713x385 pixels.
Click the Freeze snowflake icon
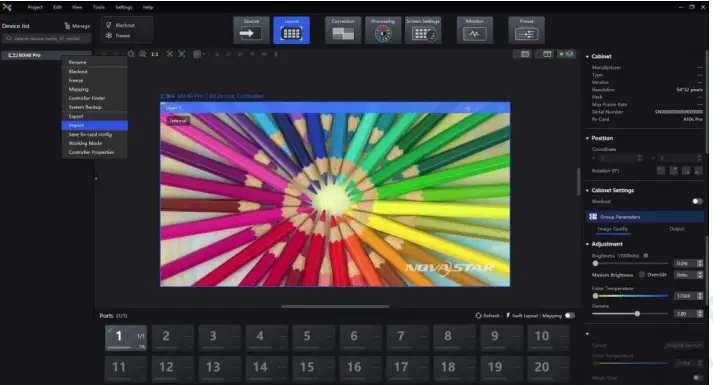click(109, 35)
